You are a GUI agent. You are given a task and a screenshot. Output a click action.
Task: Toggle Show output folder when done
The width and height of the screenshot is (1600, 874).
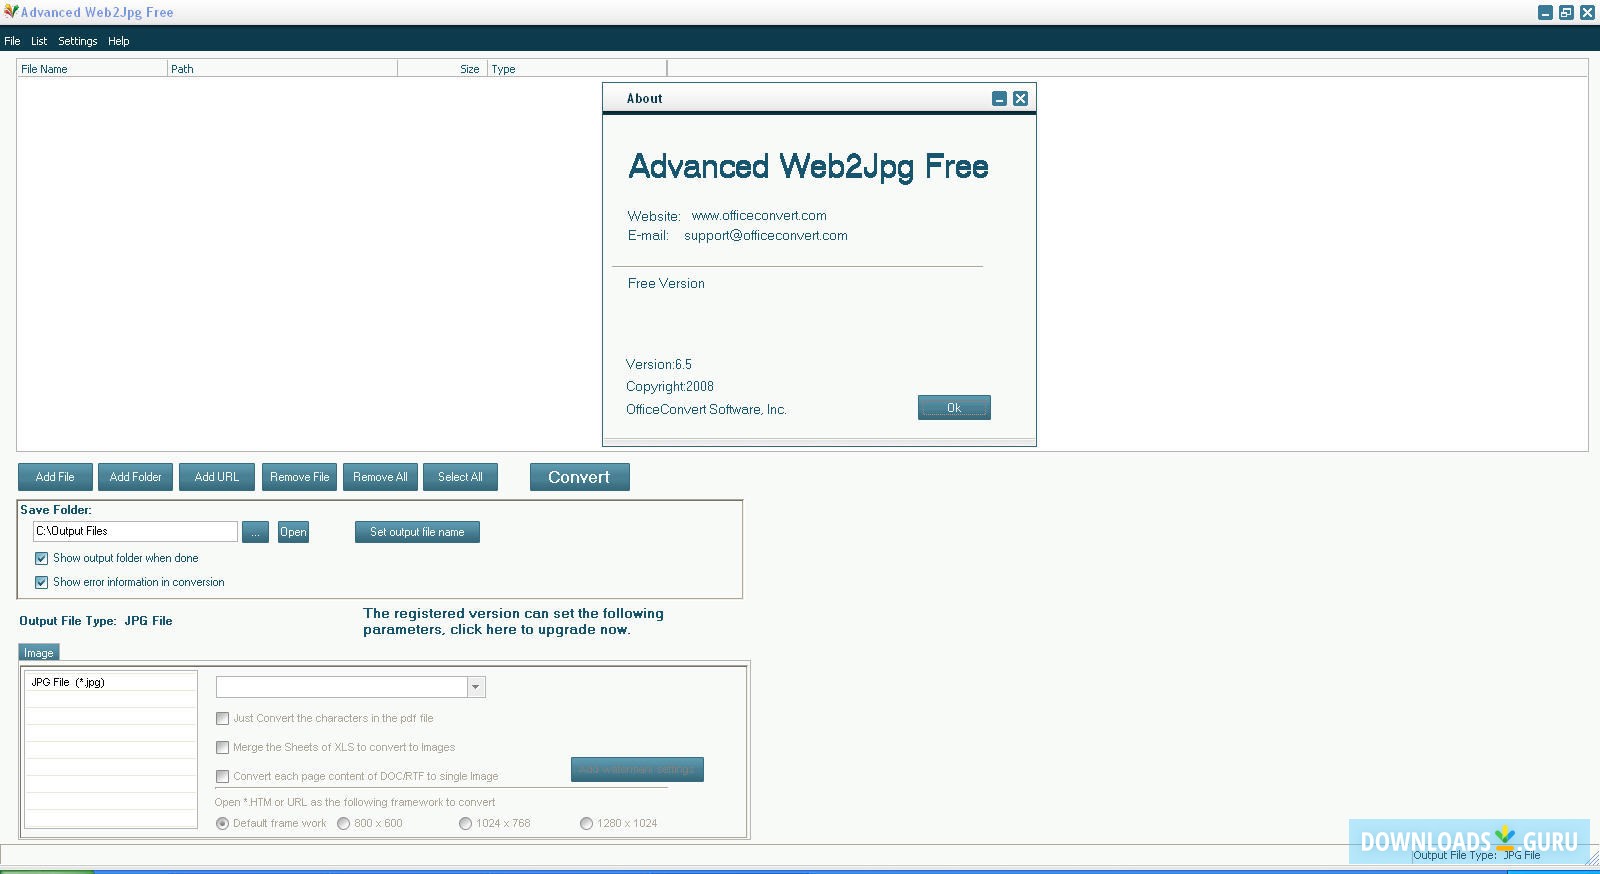(42, 558)
